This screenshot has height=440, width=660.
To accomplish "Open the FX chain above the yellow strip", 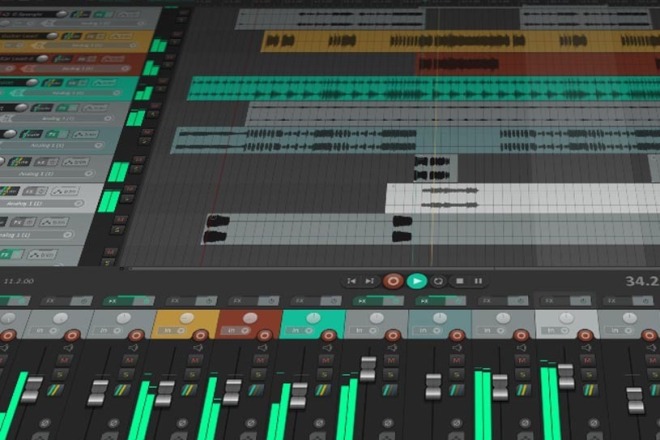I will [179, 301].
